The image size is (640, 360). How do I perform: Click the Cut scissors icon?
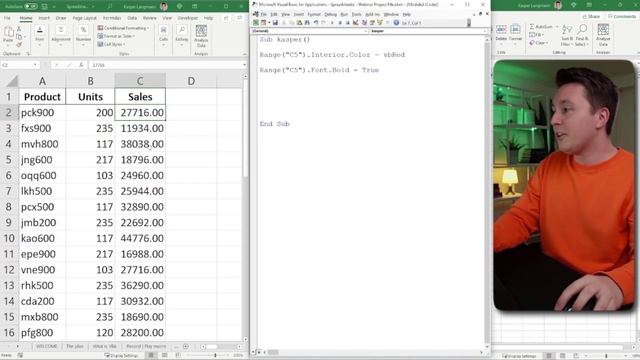19,29
